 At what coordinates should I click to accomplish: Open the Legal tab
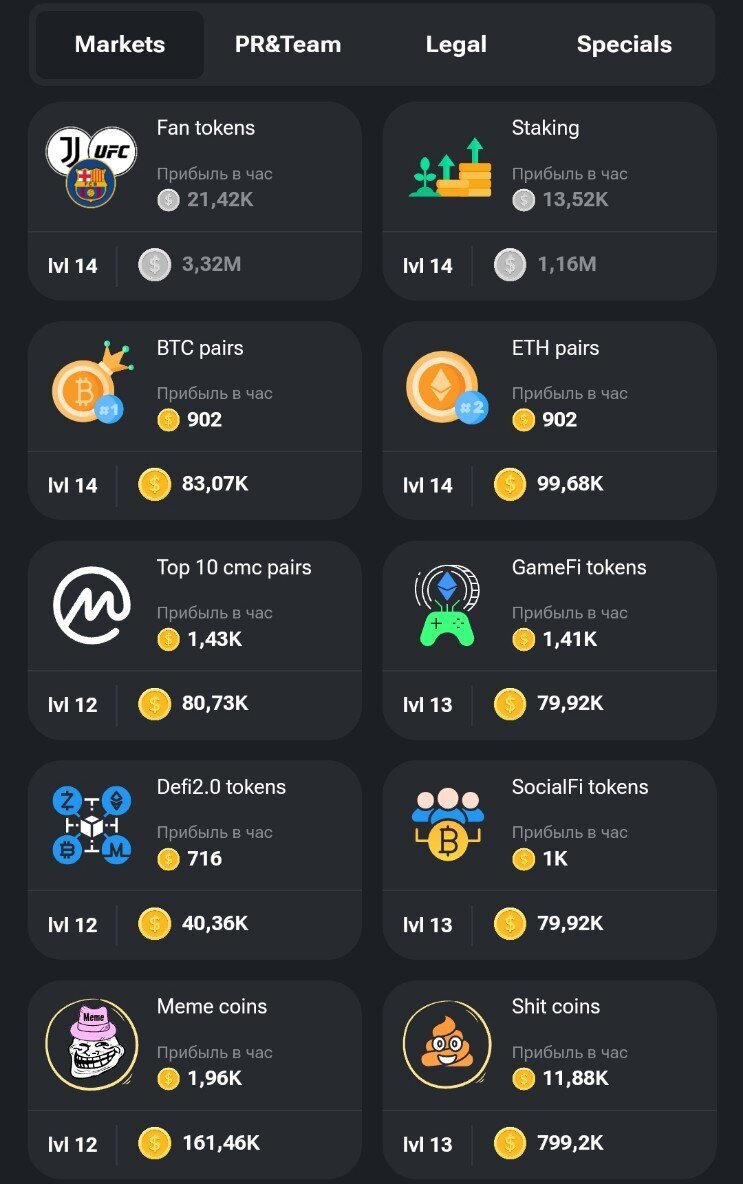point(456,45)
